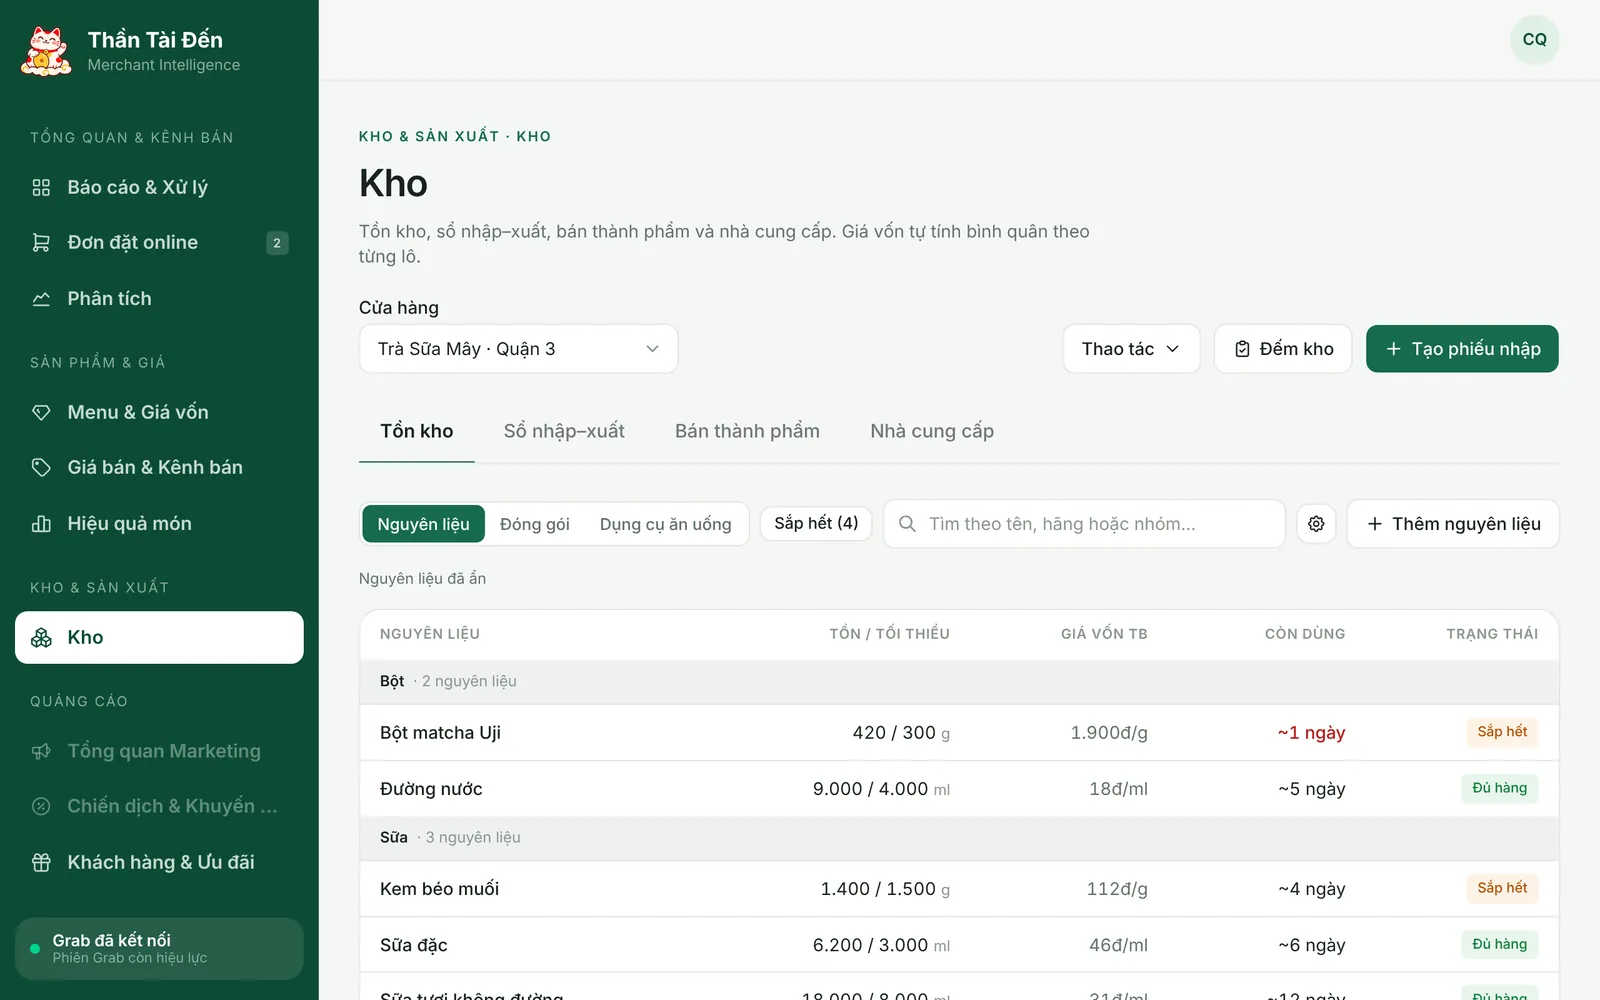Viewport: 1600px width, 1000px height.
Task: Click the lucky cat logo icon
Action: [x=46, y=51]
